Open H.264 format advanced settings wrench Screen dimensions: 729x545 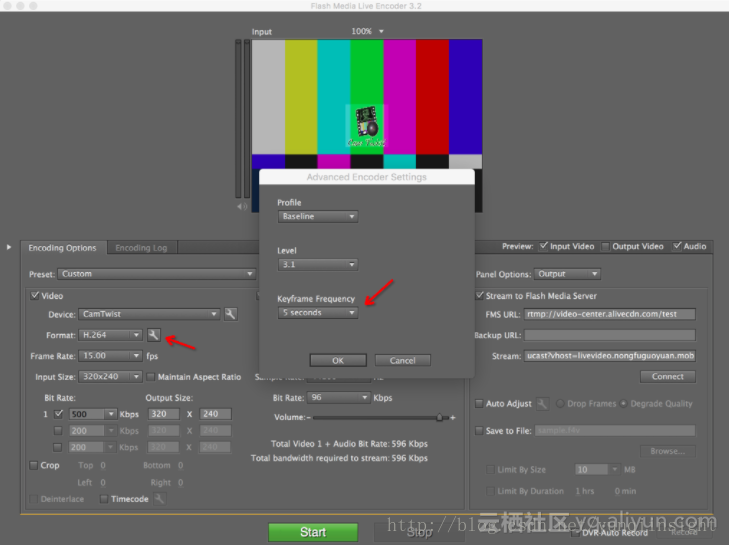(154, 335)
